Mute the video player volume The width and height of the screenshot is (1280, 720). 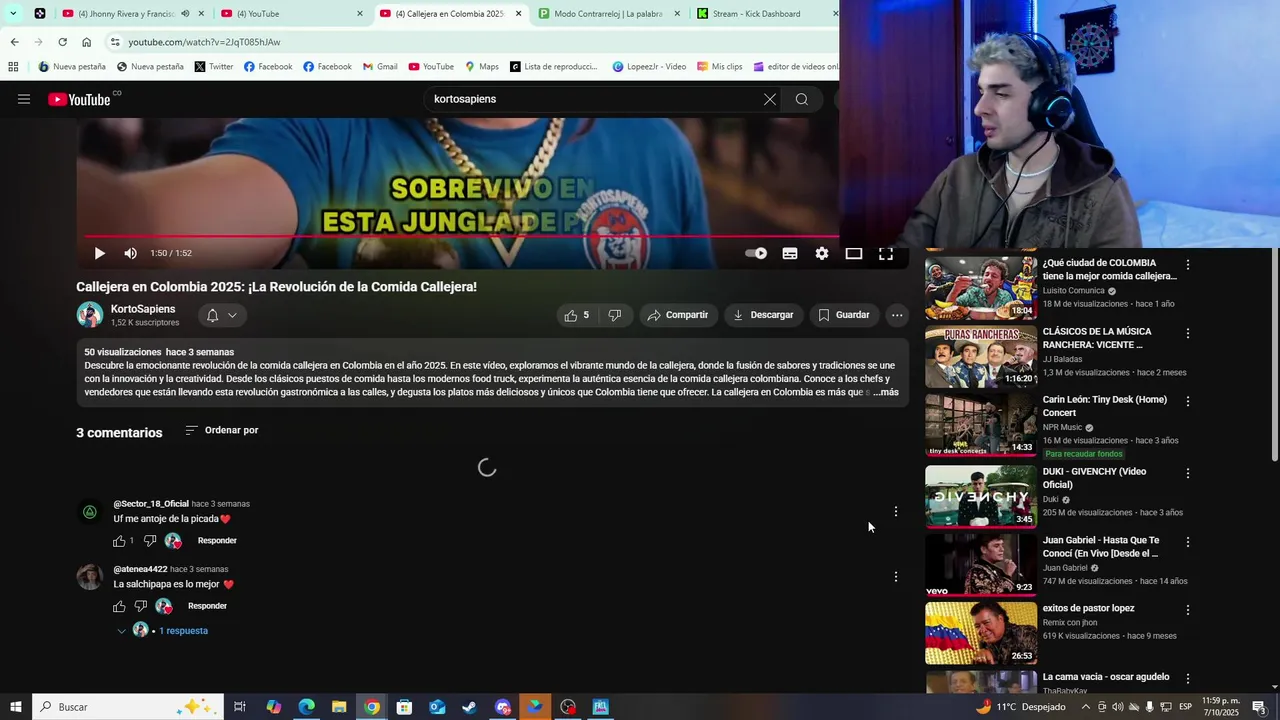click(x=130, y=253)
